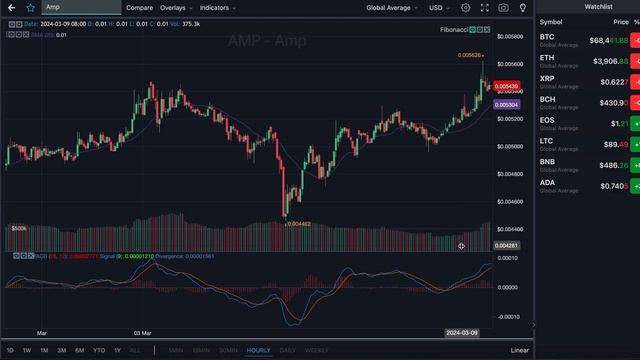The height and width of the screenshot is (360, 640).
Task: Sort watchlist by Price column header
Action: [621, 22]
